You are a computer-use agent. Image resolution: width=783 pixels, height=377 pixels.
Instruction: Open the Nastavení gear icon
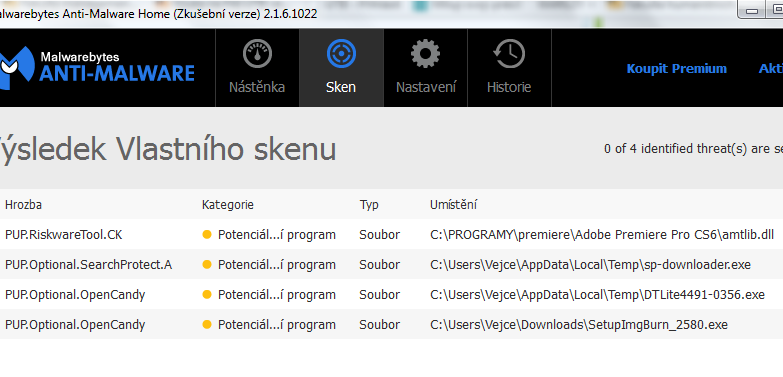coord(425,54)
